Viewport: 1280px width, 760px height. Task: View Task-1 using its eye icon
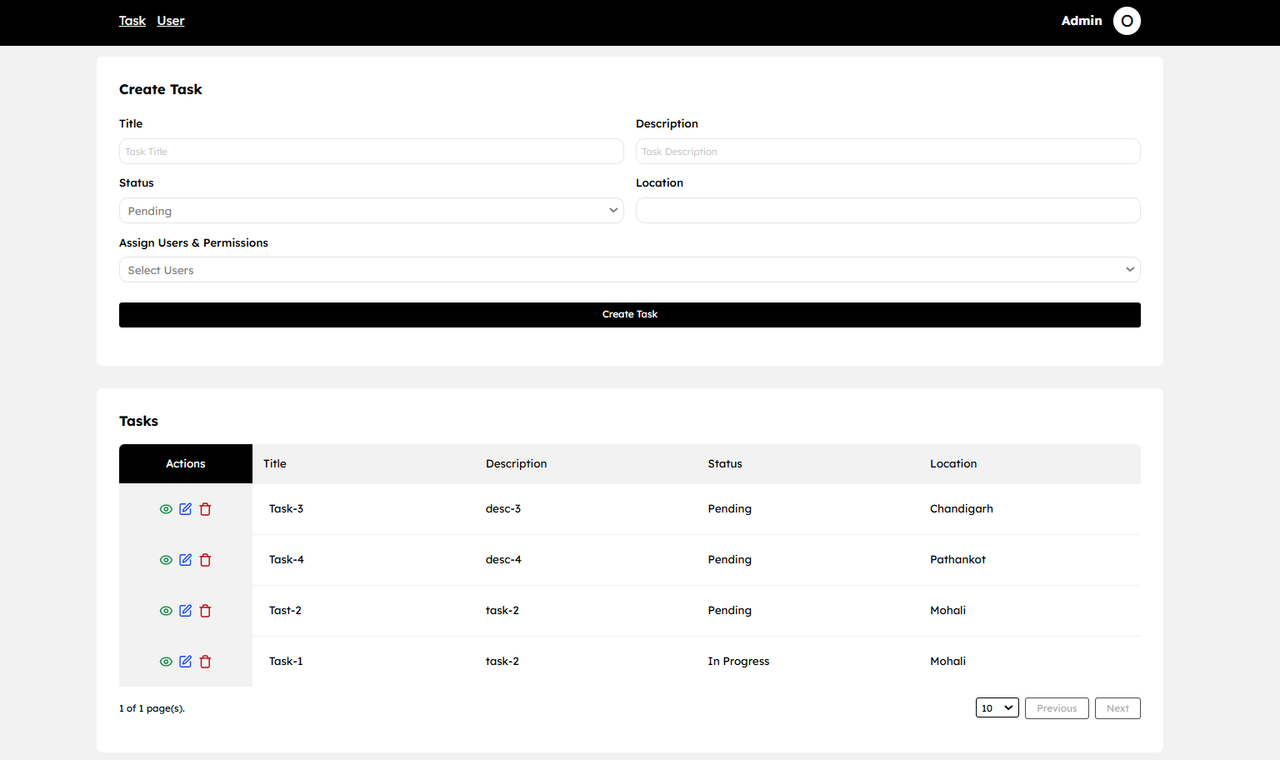166,662
